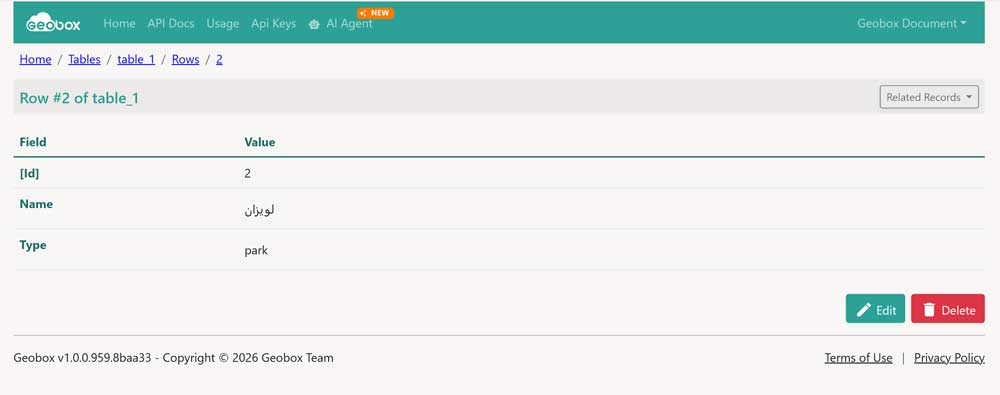Open the Home navbar item
Screen dimensions: 1000x395
coord(119,24)
